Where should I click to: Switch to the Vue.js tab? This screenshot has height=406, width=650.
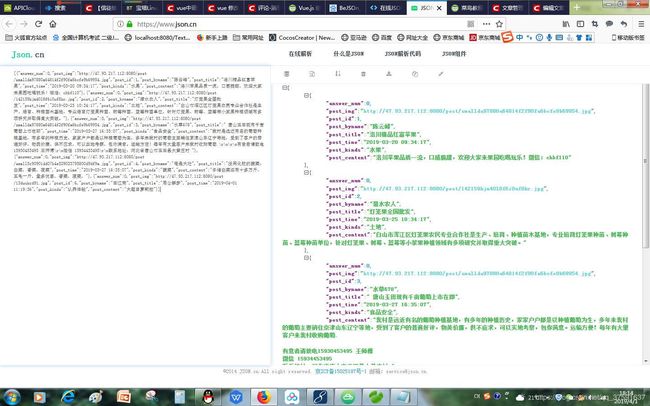[x=304, y=8]
